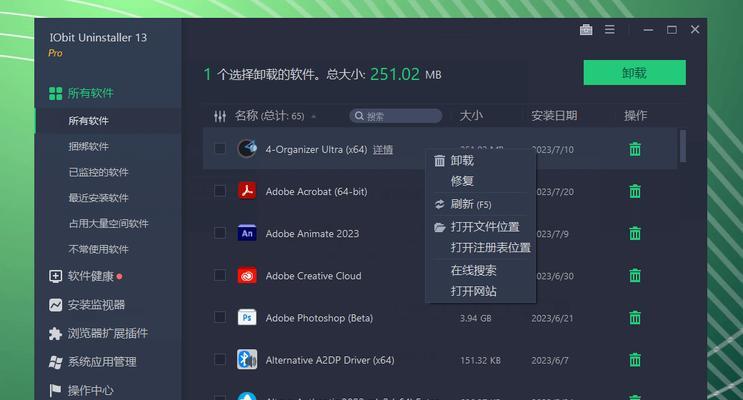Click the Adobe Animate An icon

(247, 233)
